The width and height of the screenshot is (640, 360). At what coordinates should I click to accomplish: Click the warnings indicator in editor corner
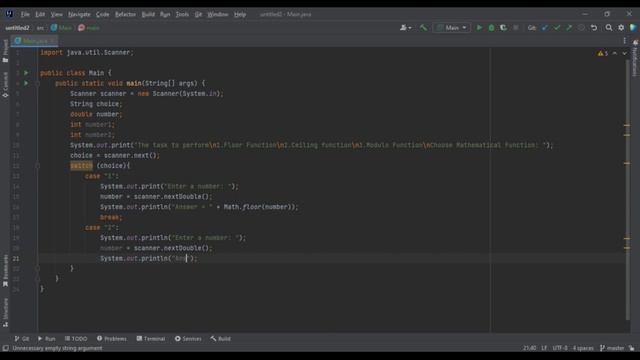603,53
